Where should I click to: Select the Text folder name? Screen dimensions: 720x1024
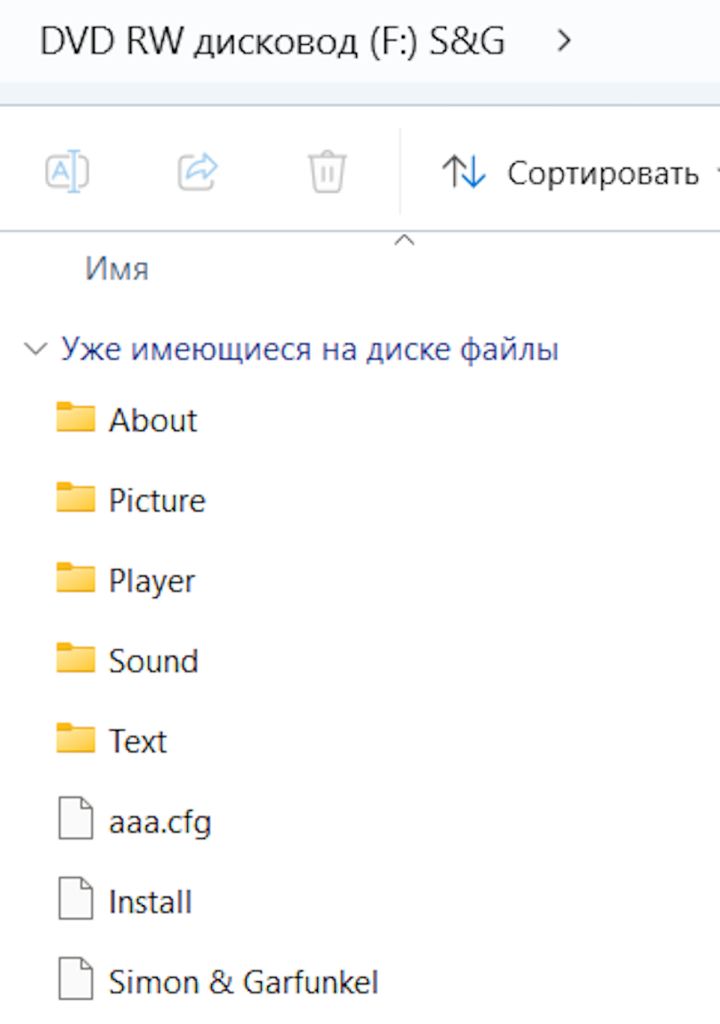(138, 741)
